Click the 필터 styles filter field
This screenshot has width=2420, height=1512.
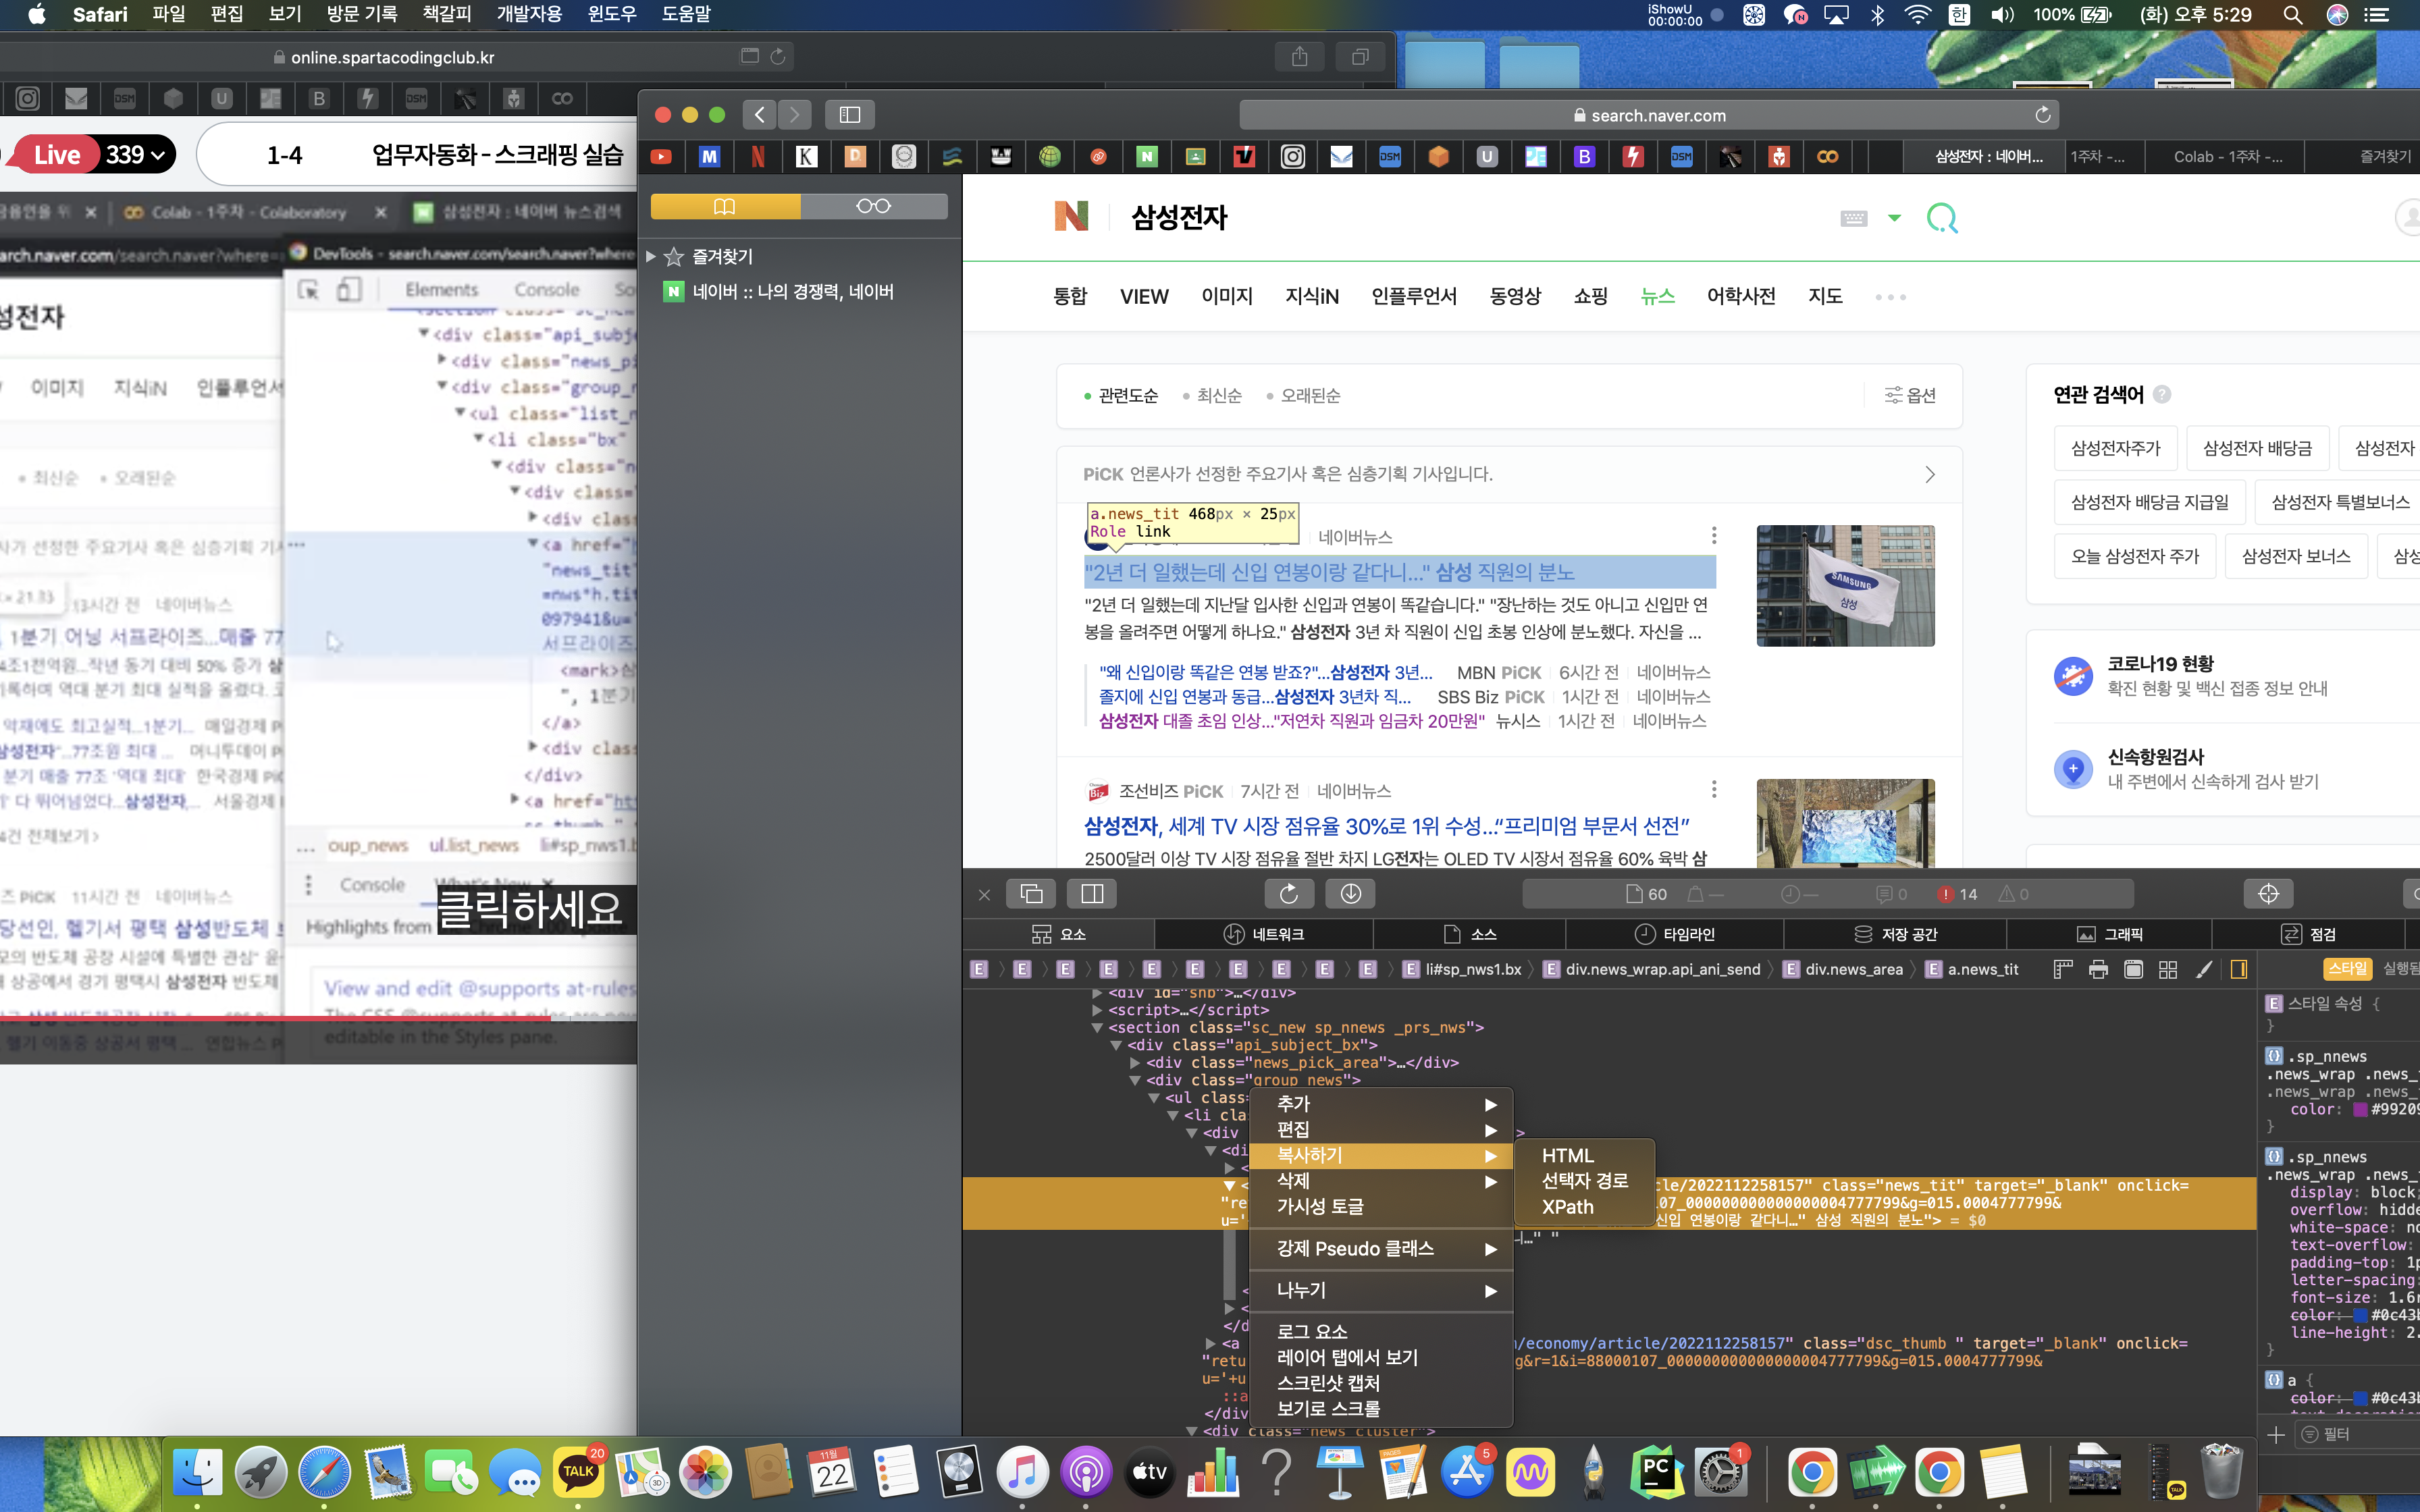point(2359,1435)
